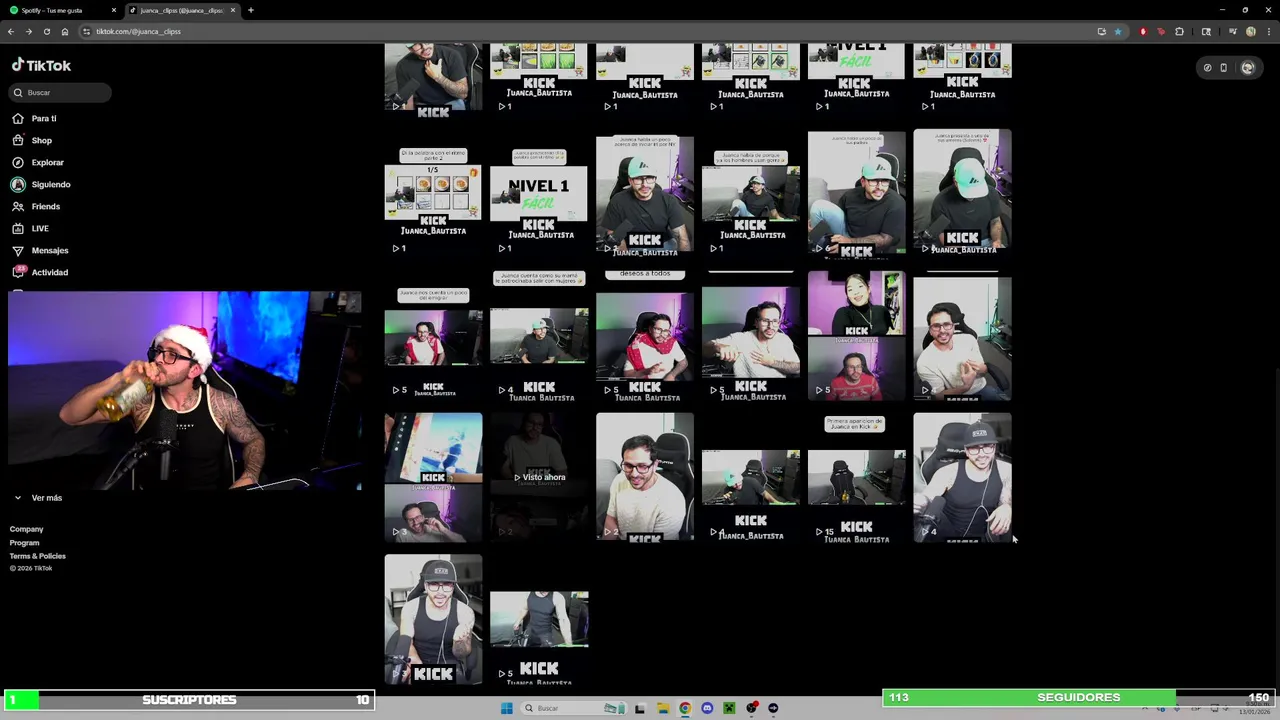Click the SUSCRIPTORES progress bar overlay

(189, 700)
